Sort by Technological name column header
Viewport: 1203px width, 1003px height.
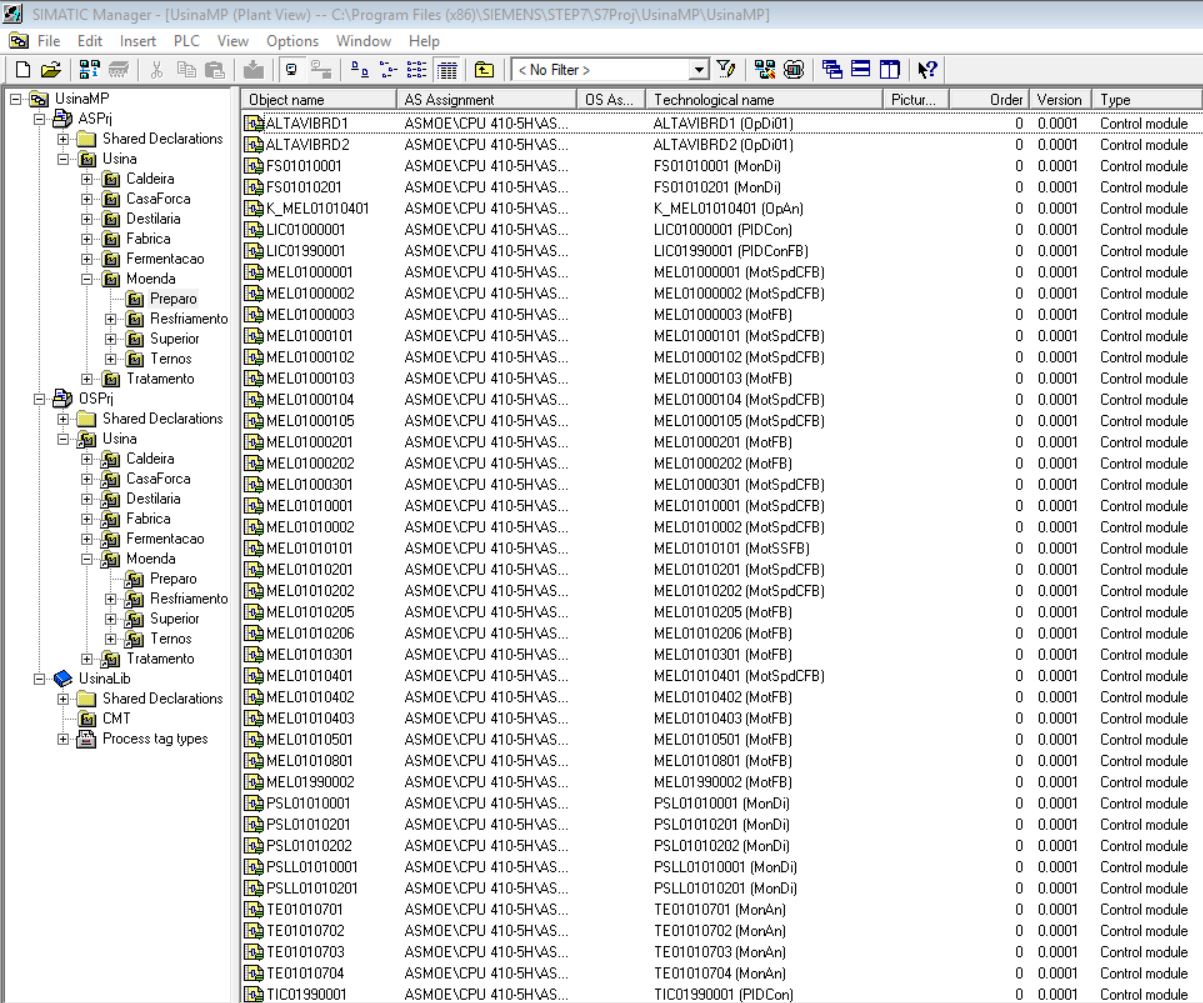click(765, 100)
